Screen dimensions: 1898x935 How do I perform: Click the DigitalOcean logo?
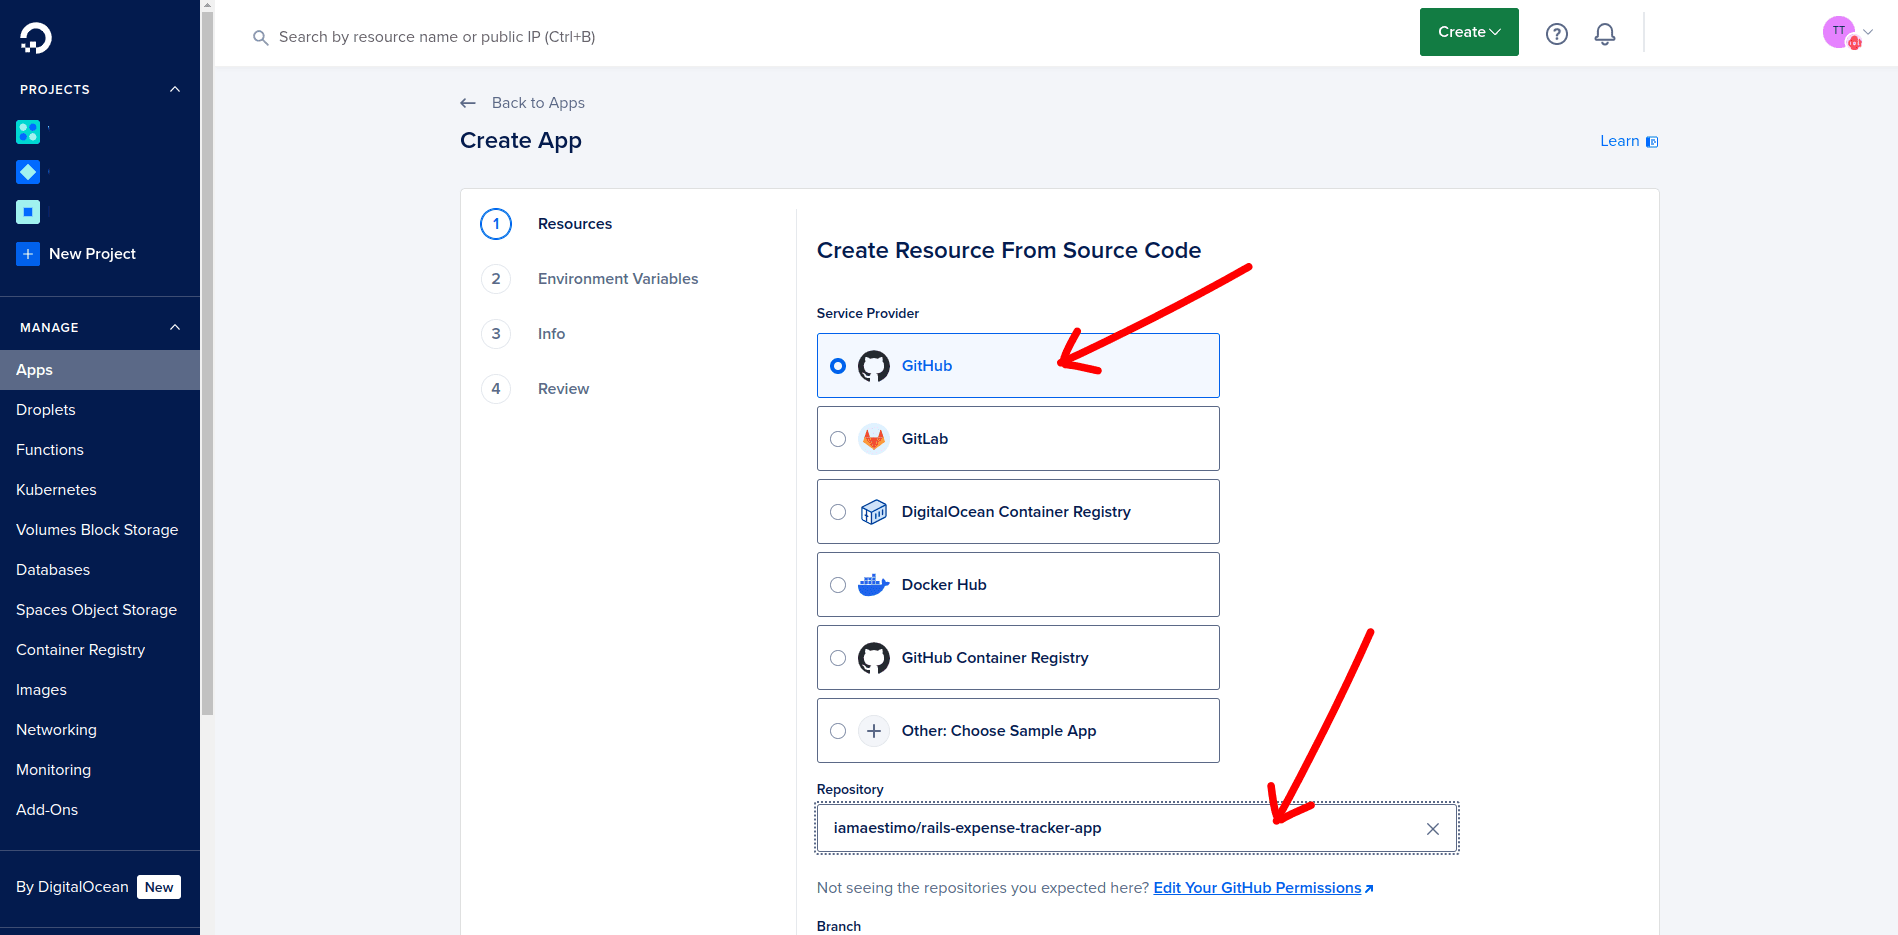pyautogui.click(x=33, y=37)
